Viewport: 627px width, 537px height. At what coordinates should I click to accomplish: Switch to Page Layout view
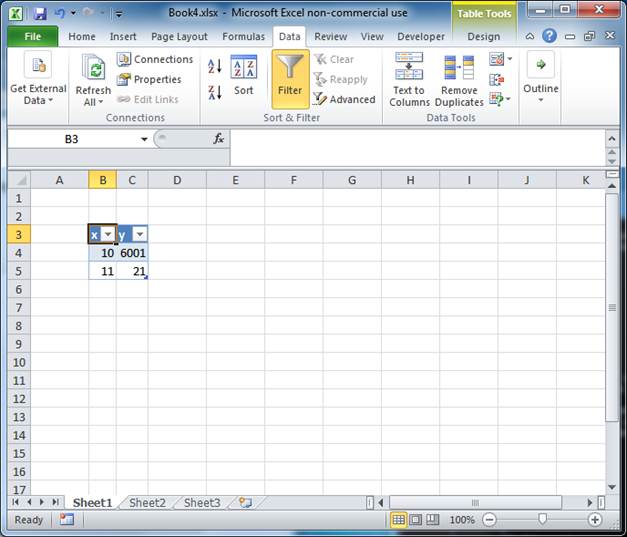415,519
